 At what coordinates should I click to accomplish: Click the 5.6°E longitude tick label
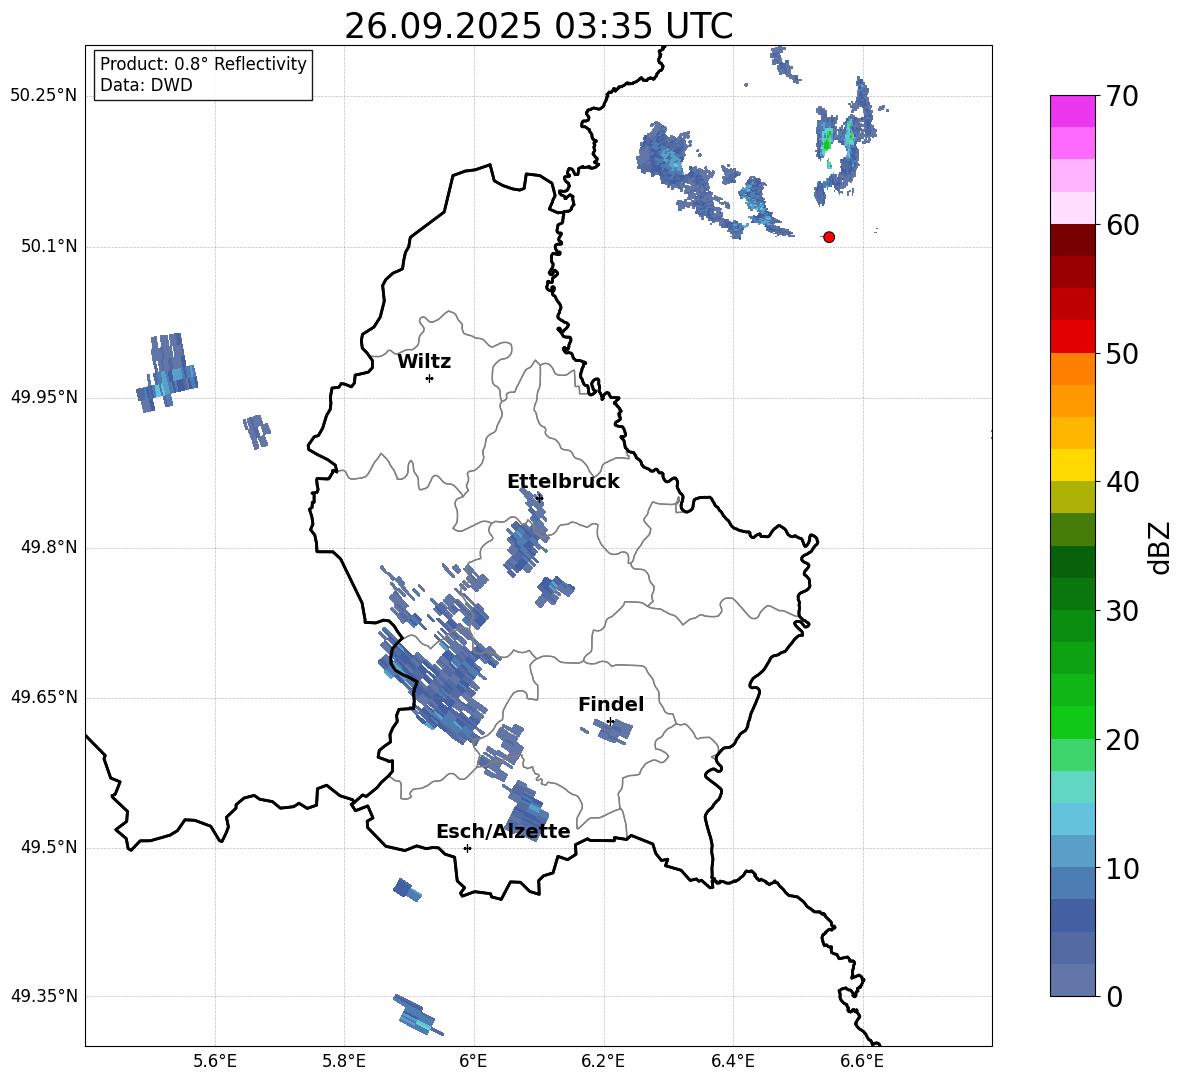pyautogui.click(x=215, y=1061)
